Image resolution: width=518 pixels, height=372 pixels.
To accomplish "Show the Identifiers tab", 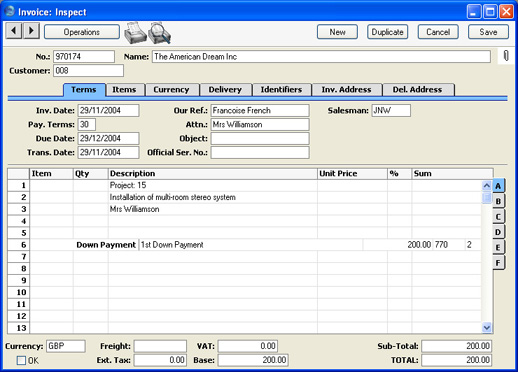I will [281, 90].
